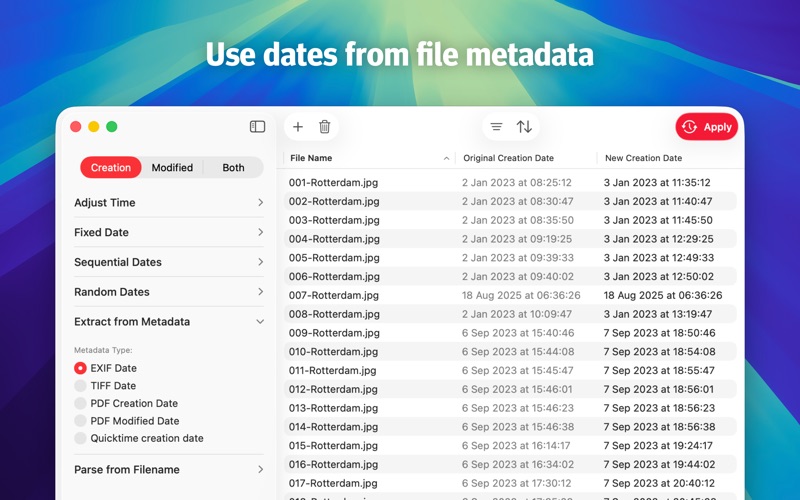Select EXIF Date metadata type

point(106,368)
